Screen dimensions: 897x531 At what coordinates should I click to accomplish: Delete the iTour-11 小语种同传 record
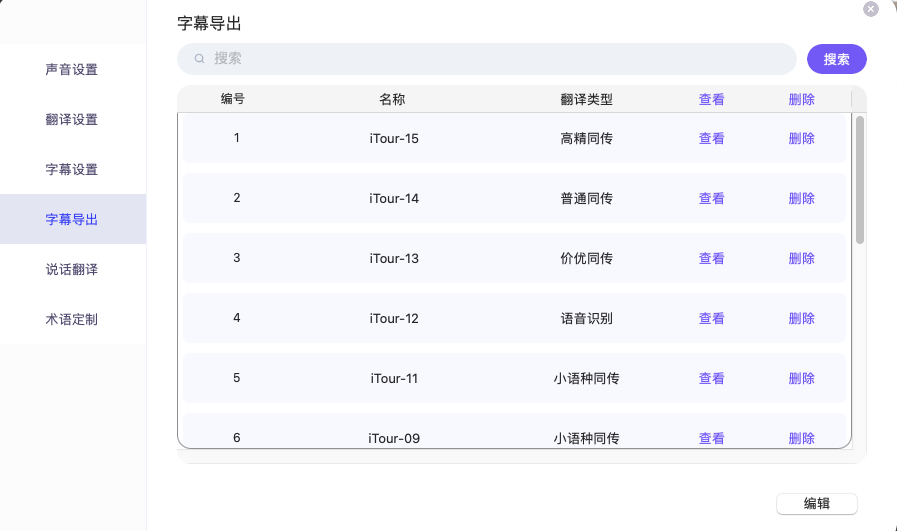801,379
